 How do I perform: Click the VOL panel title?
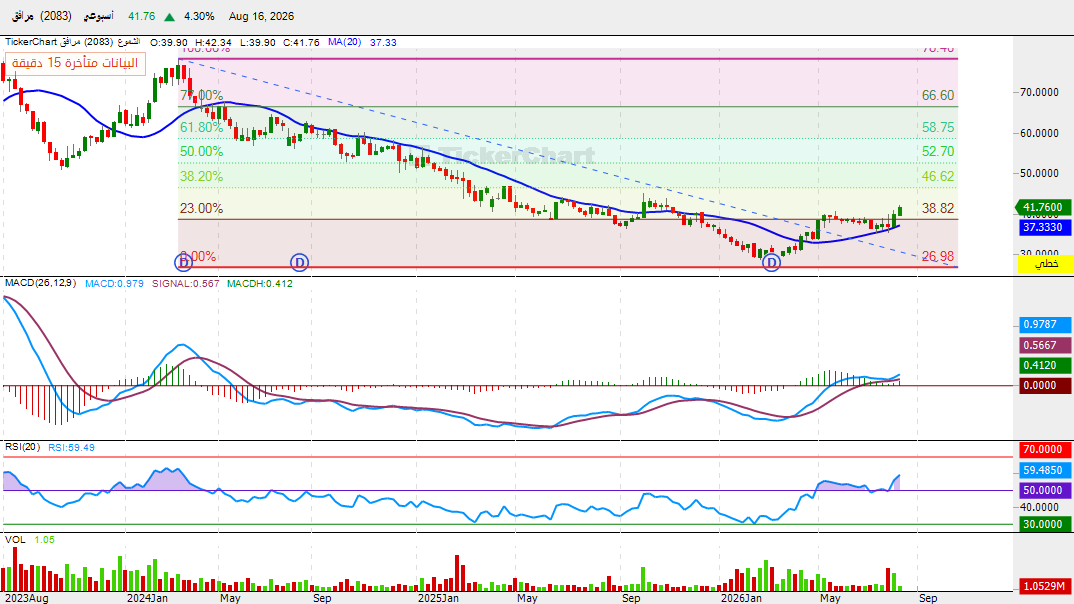tap(15, 540)
